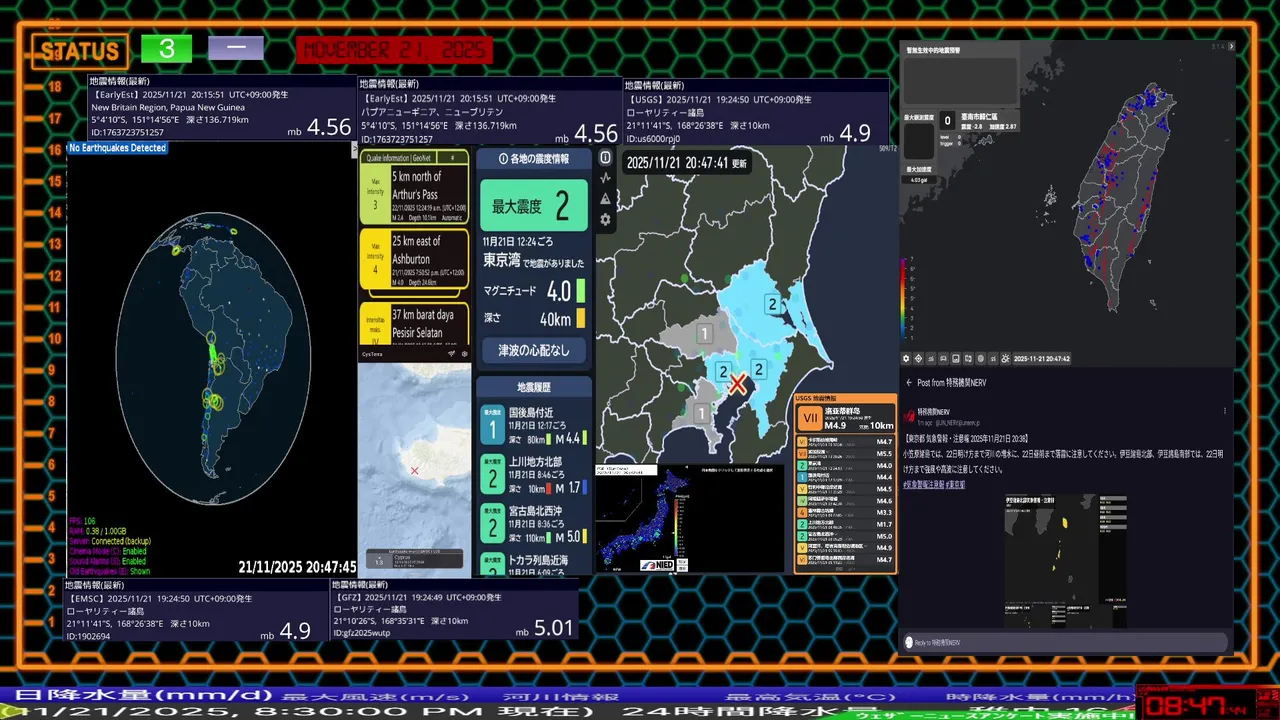Click the EMSC mb 4.9 earthquake info box
Screen dimensions: 1280x720
[196, 610]
